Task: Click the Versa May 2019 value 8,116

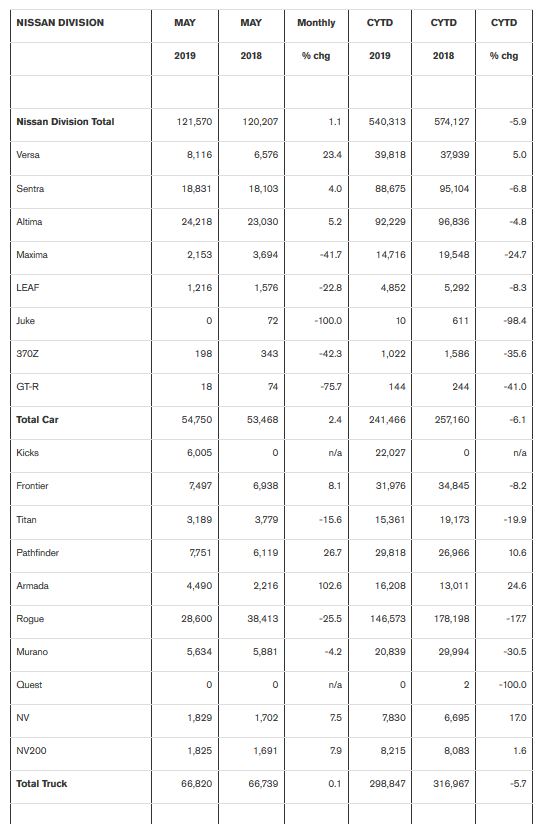Action: (199, 155)
